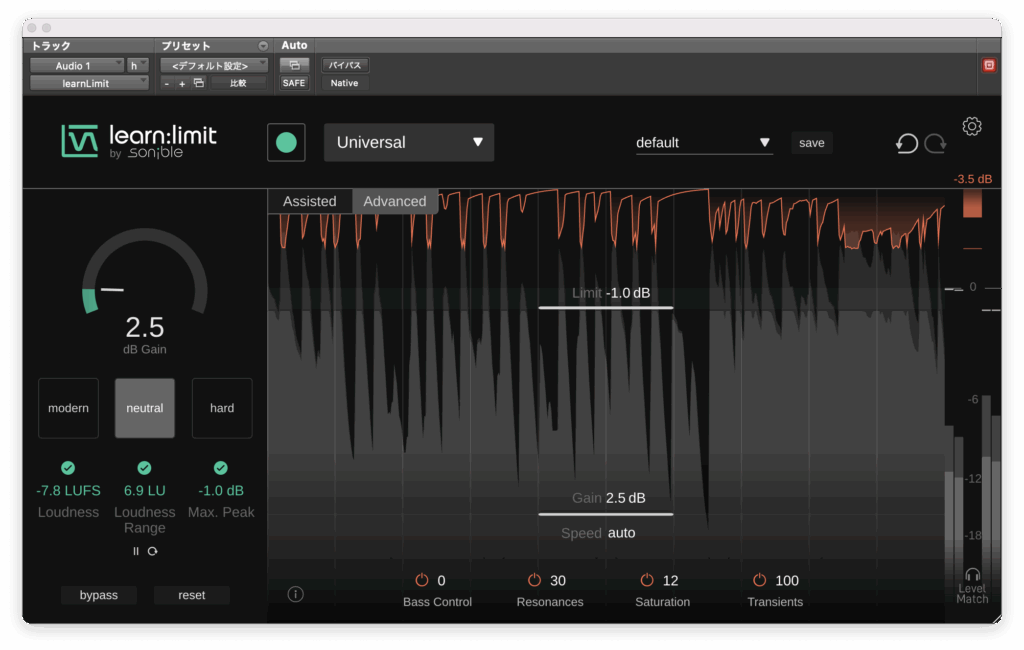Viewport: 1024px width, 650px height.
Task: Open the <デフォルト設定> preset dropdown
Action: (x=214, y=65)
